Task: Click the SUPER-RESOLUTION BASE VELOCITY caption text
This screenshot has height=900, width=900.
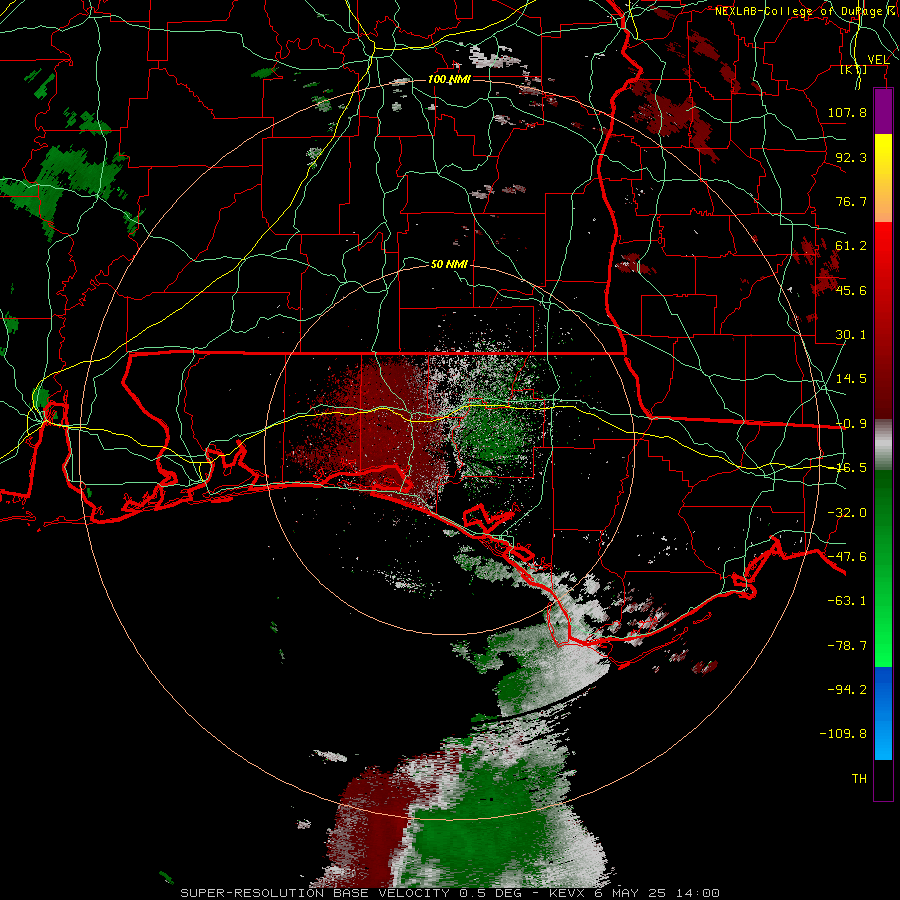Action: click(x=315, y=893)
